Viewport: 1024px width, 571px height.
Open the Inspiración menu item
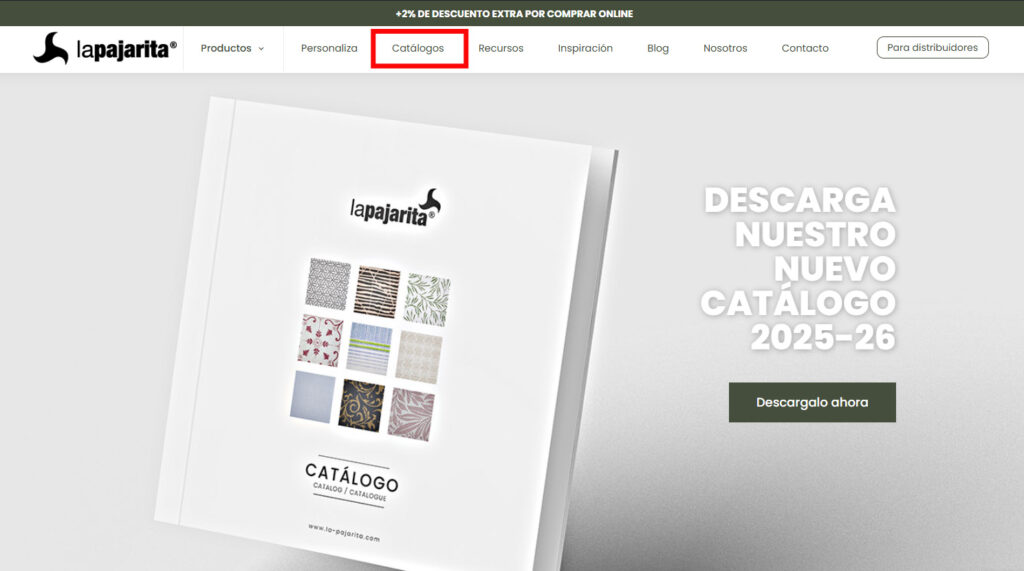click(x=585, y=48)
